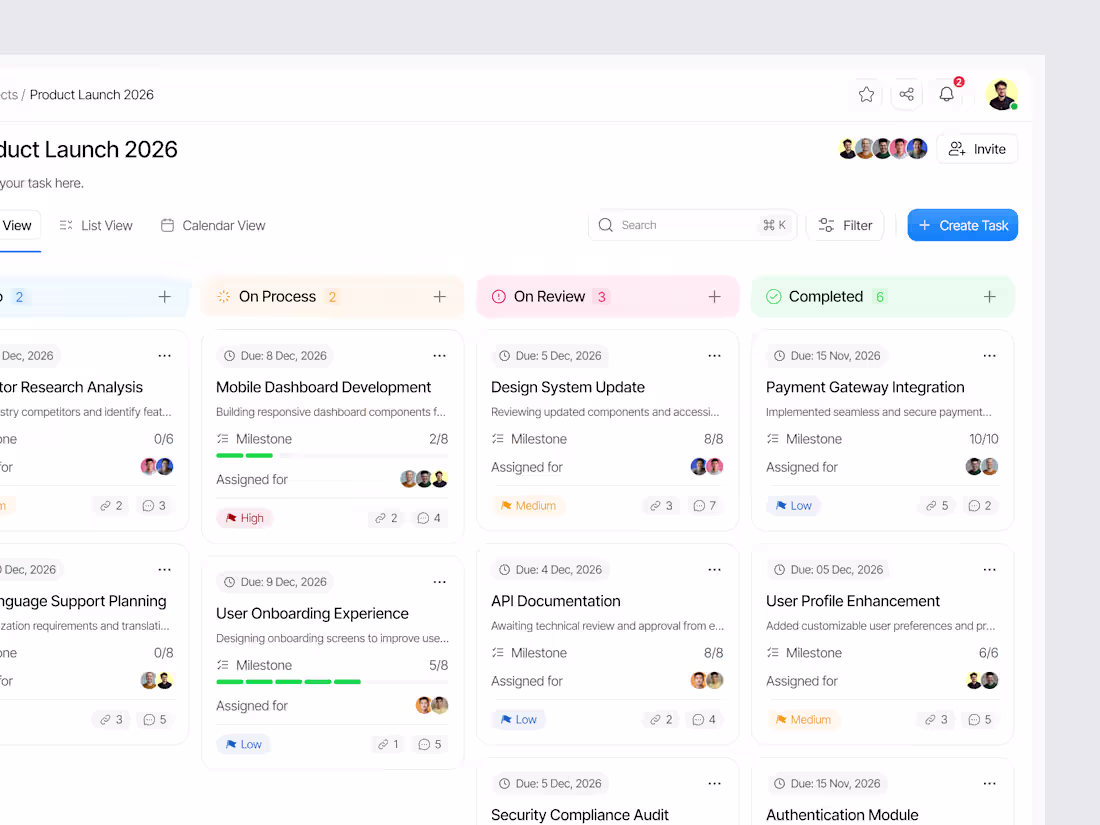Open menu for Mobile Dashboard Development card
The image size is (1100, 825).
tap(440, 356)
